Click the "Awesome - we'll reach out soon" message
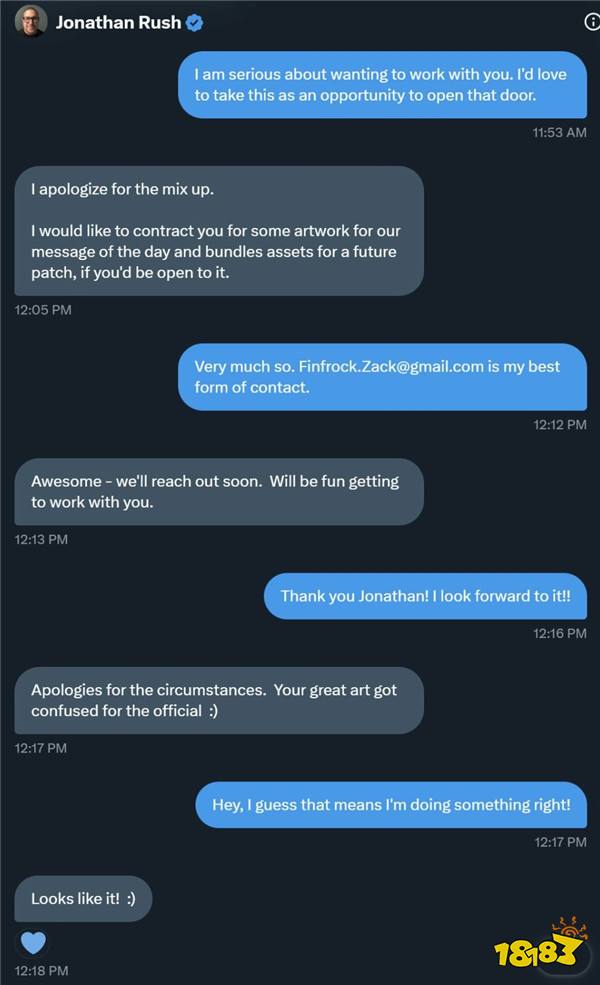Image resolution: width=600 pixels, height=985 pixels. [x=219, y=491]
